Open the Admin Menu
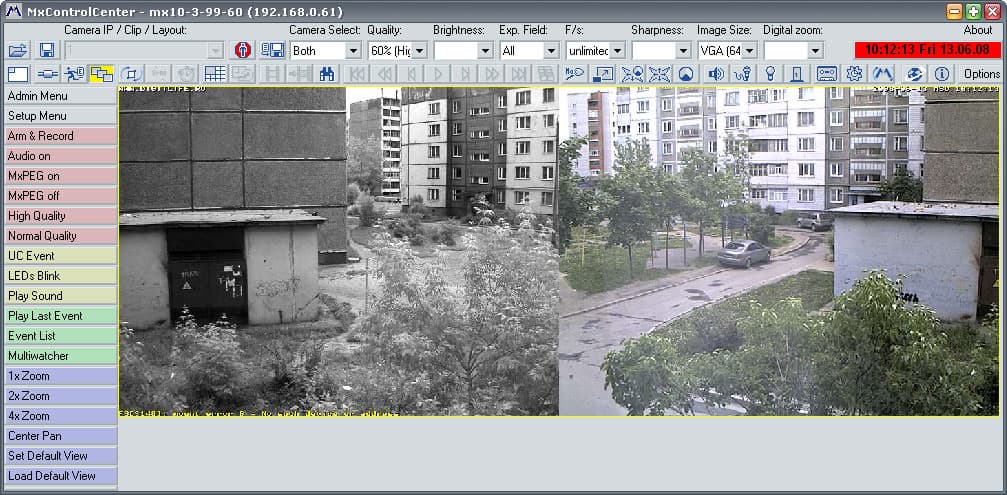The height and width of the screenshot is (495, 1007). click(60, 96)
